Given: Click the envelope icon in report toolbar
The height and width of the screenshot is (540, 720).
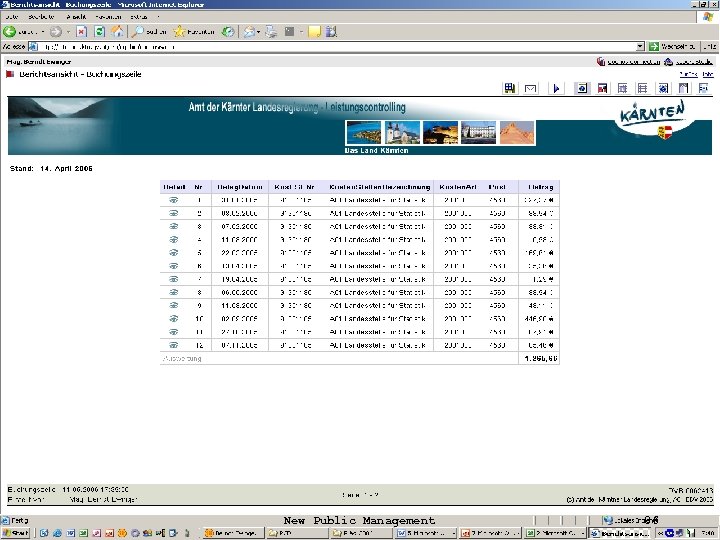Looking at the screenshot, I should coord(530,88).
